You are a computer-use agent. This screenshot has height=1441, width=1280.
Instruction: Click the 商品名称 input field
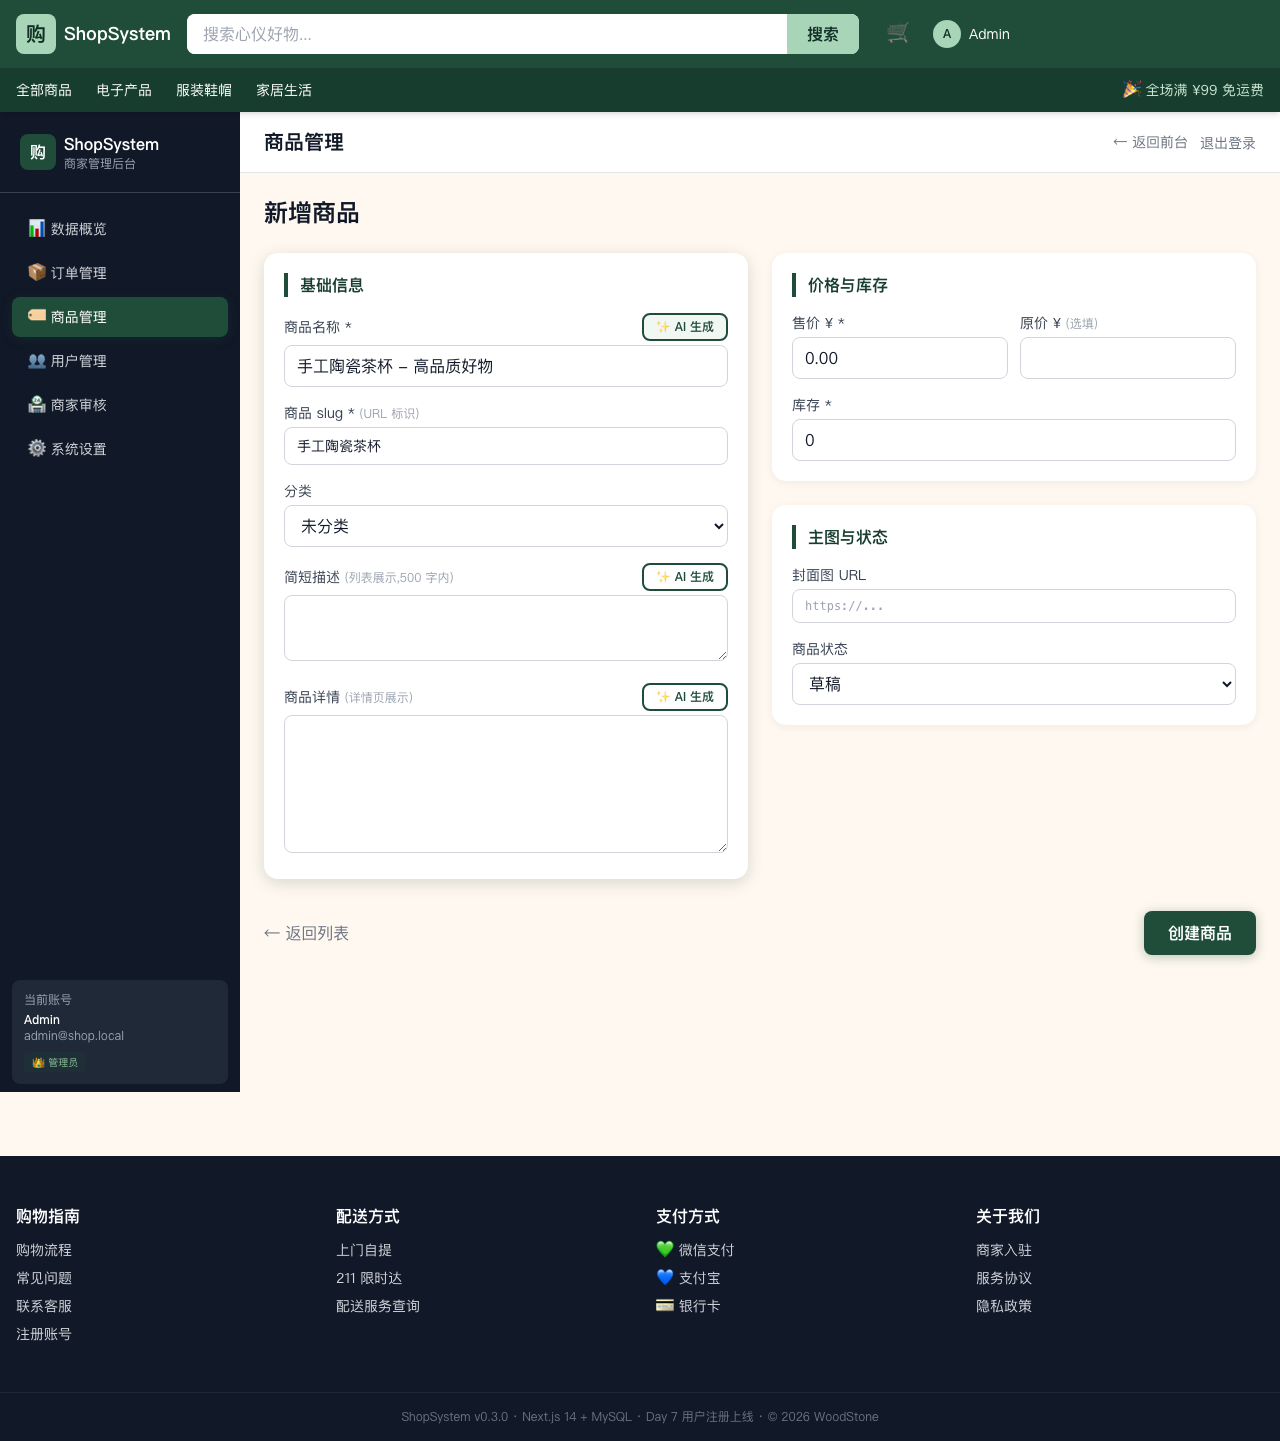506,366
